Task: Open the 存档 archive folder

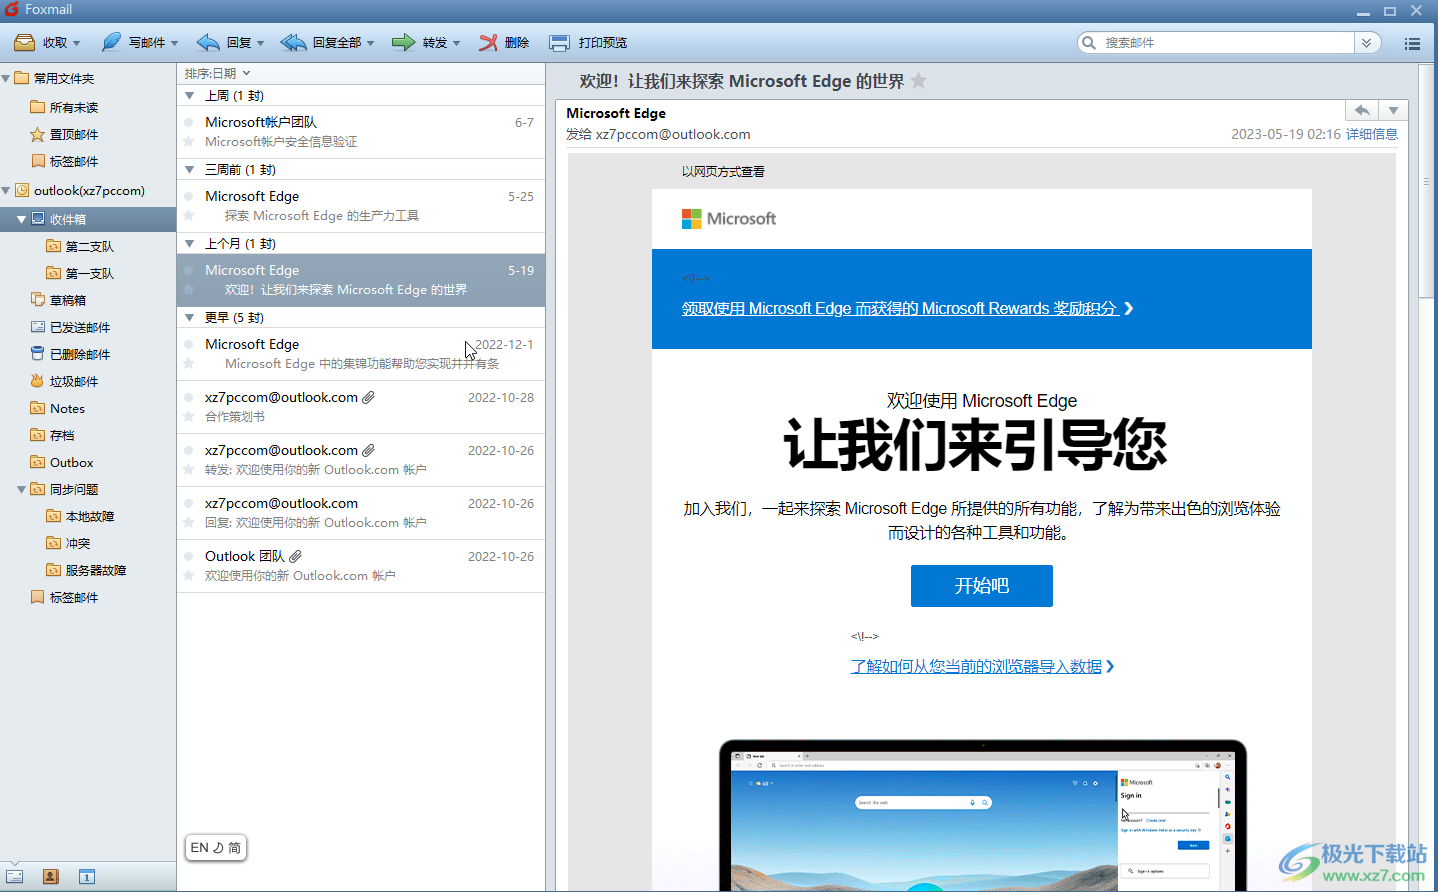Action: pos(62,435)
